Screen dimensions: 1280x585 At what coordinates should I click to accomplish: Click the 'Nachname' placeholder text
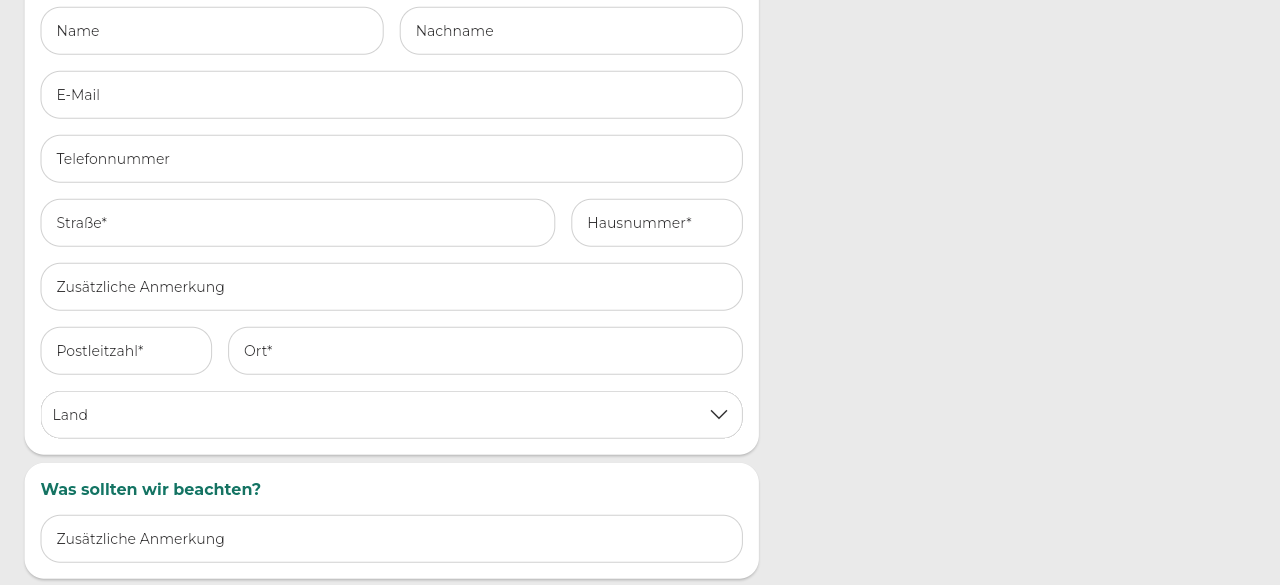(455, 31)
